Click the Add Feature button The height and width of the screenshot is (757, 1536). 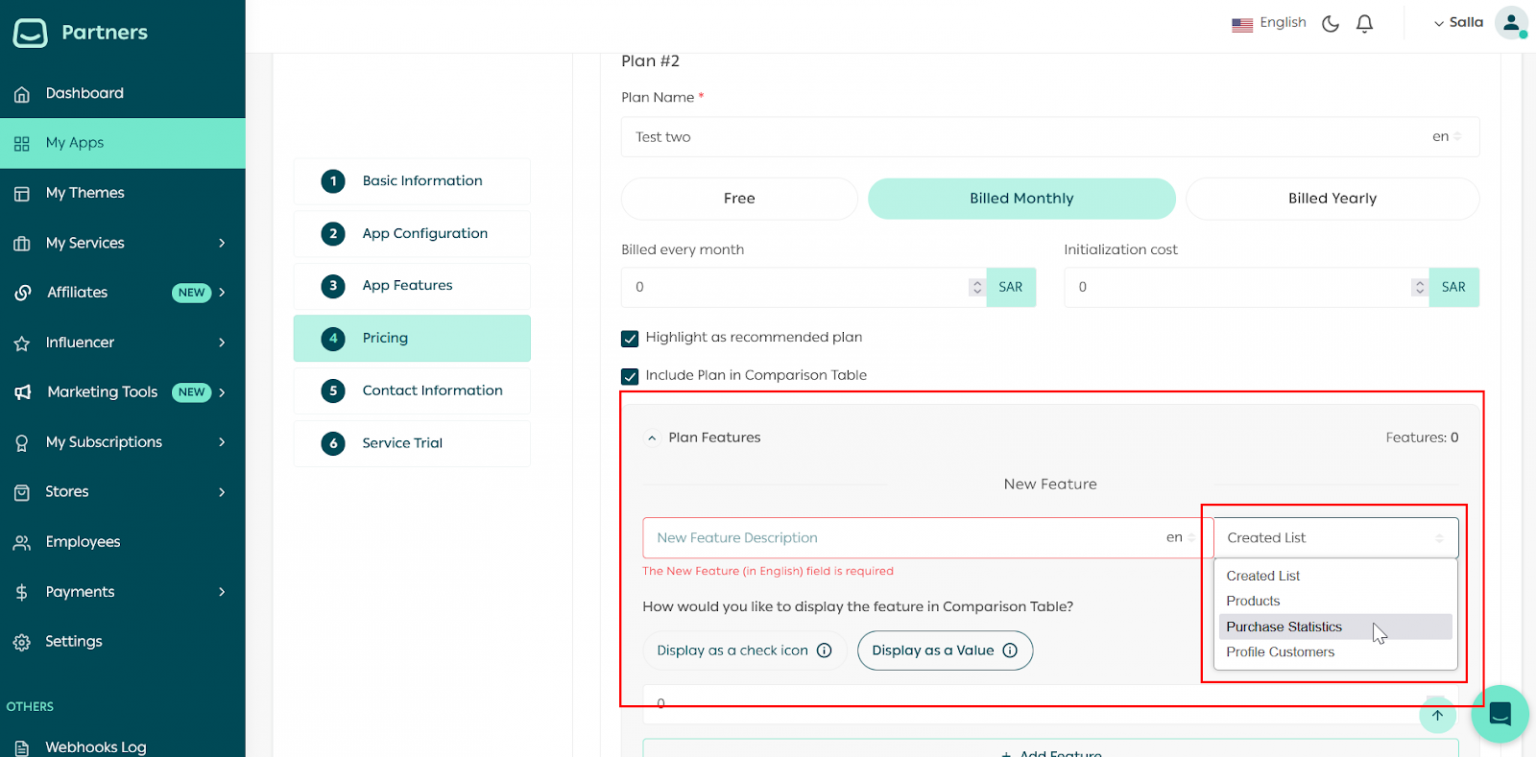1050,753
